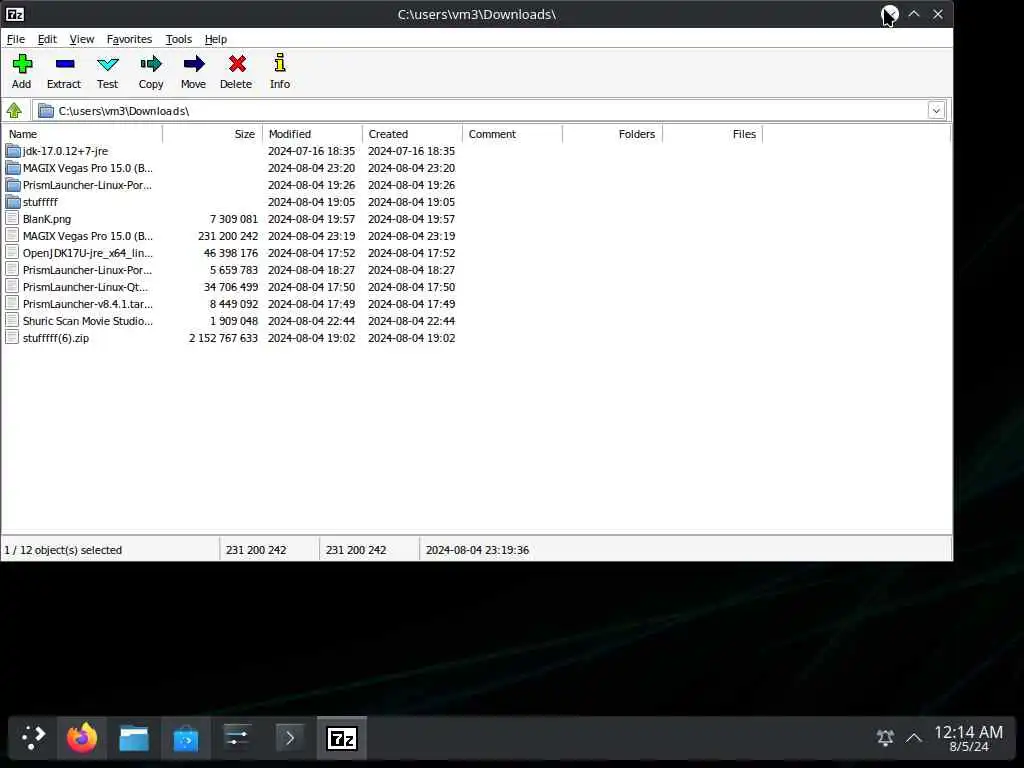Click the Copy toolbar icon
Viewport: 1024px width, 768px height.
coord(151,64)
